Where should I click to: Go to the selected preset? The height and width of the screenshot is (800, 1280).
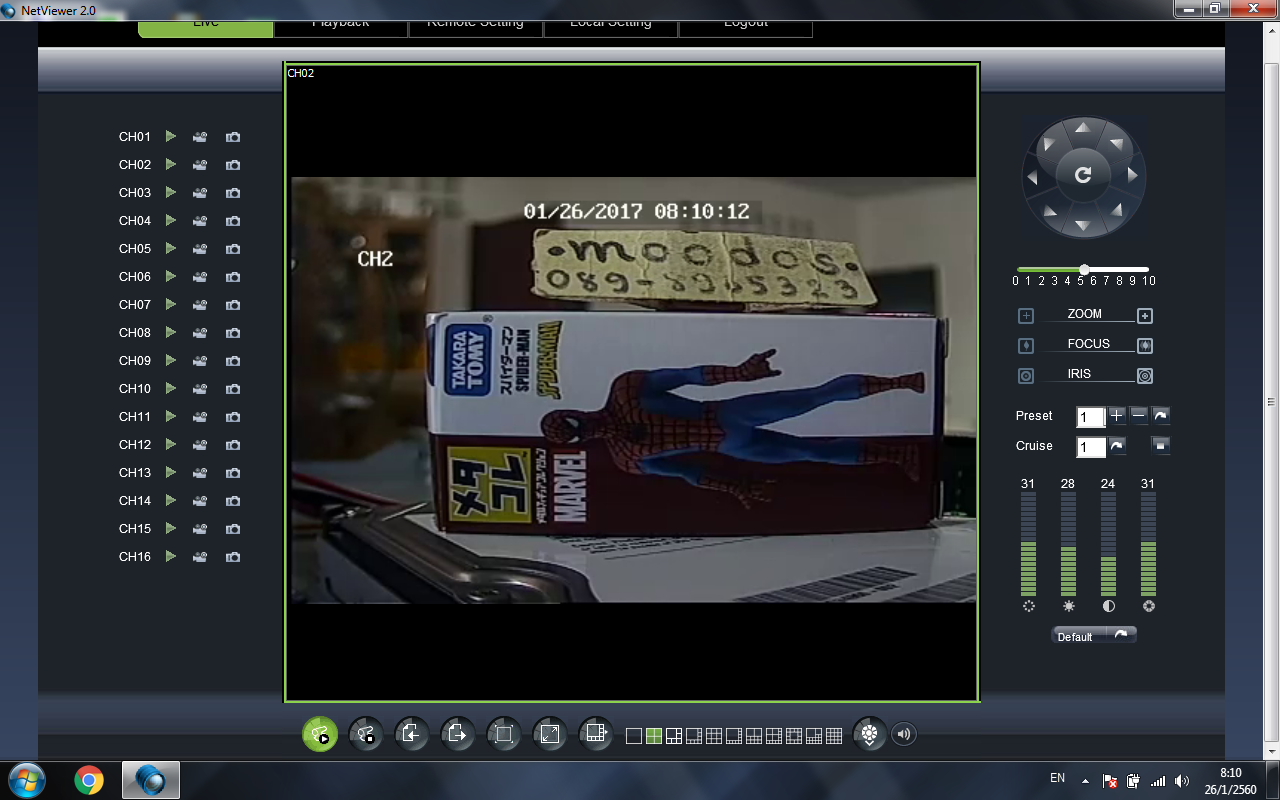pyautogui.click(x=1161, y=415)
